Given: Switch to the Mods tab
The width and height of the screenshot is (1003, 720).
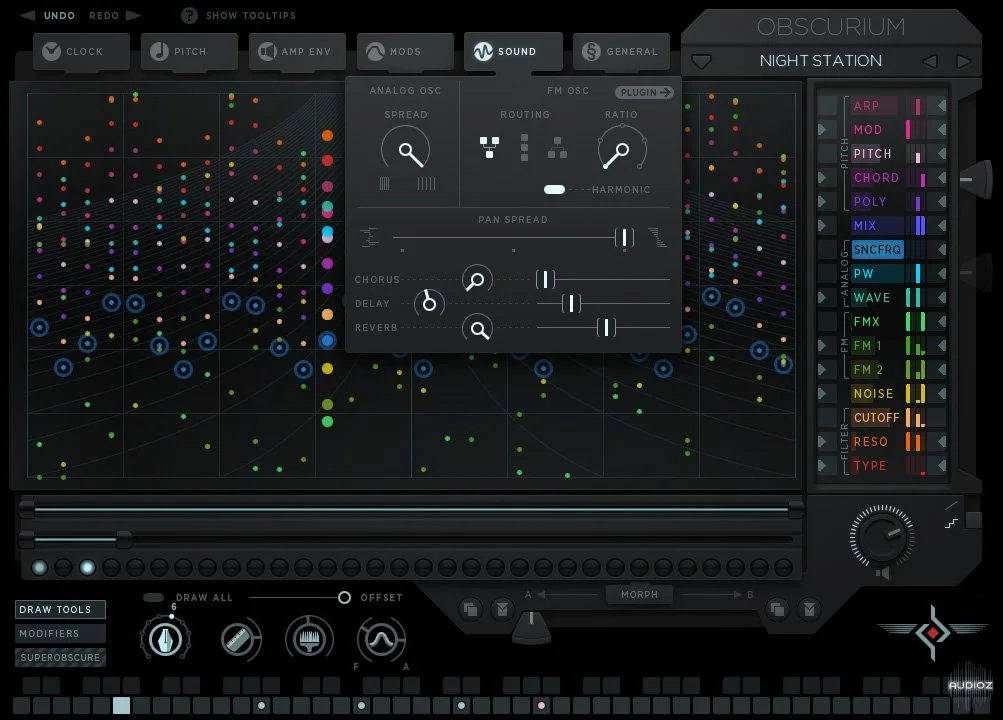Looking at the screenshot, I should coord(406,51).
